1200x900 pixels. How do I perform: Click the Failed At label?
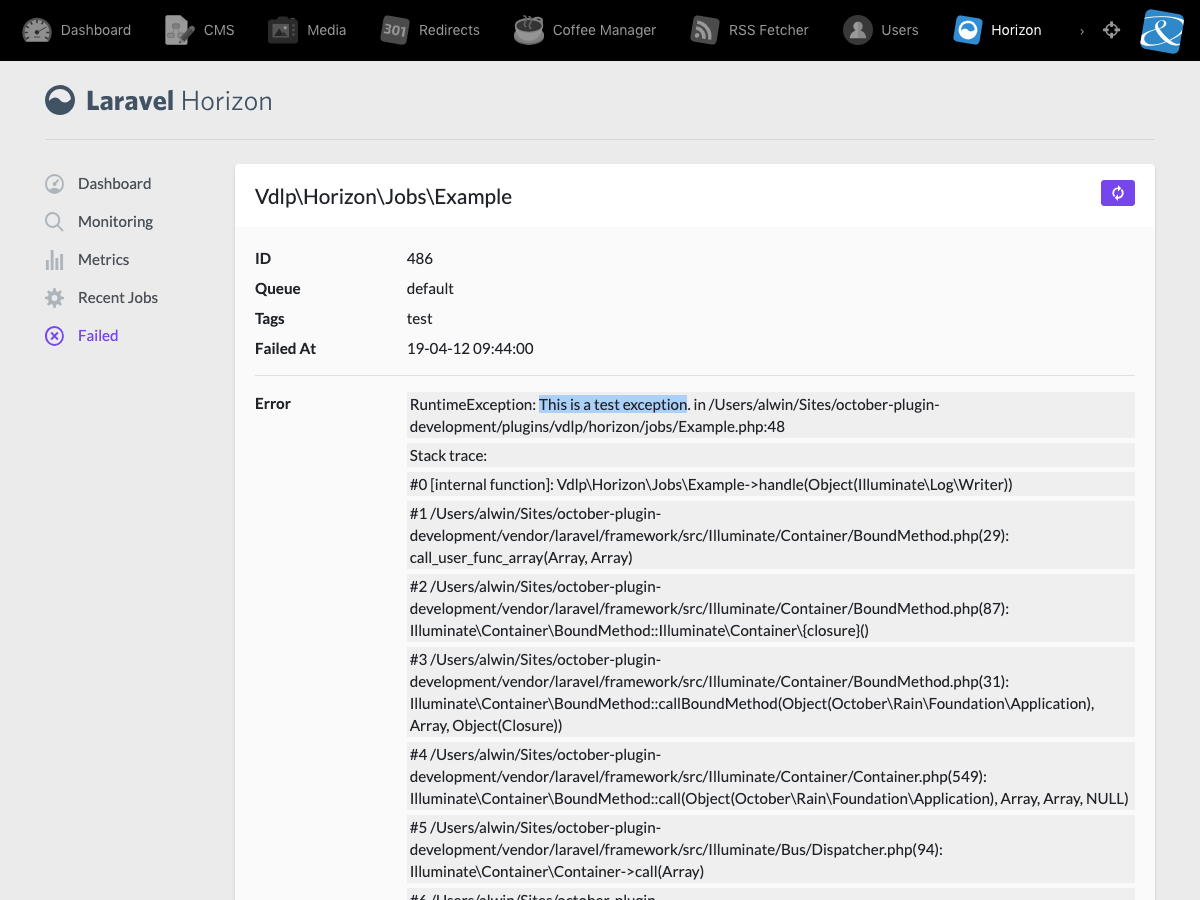(x=286, y=349)
